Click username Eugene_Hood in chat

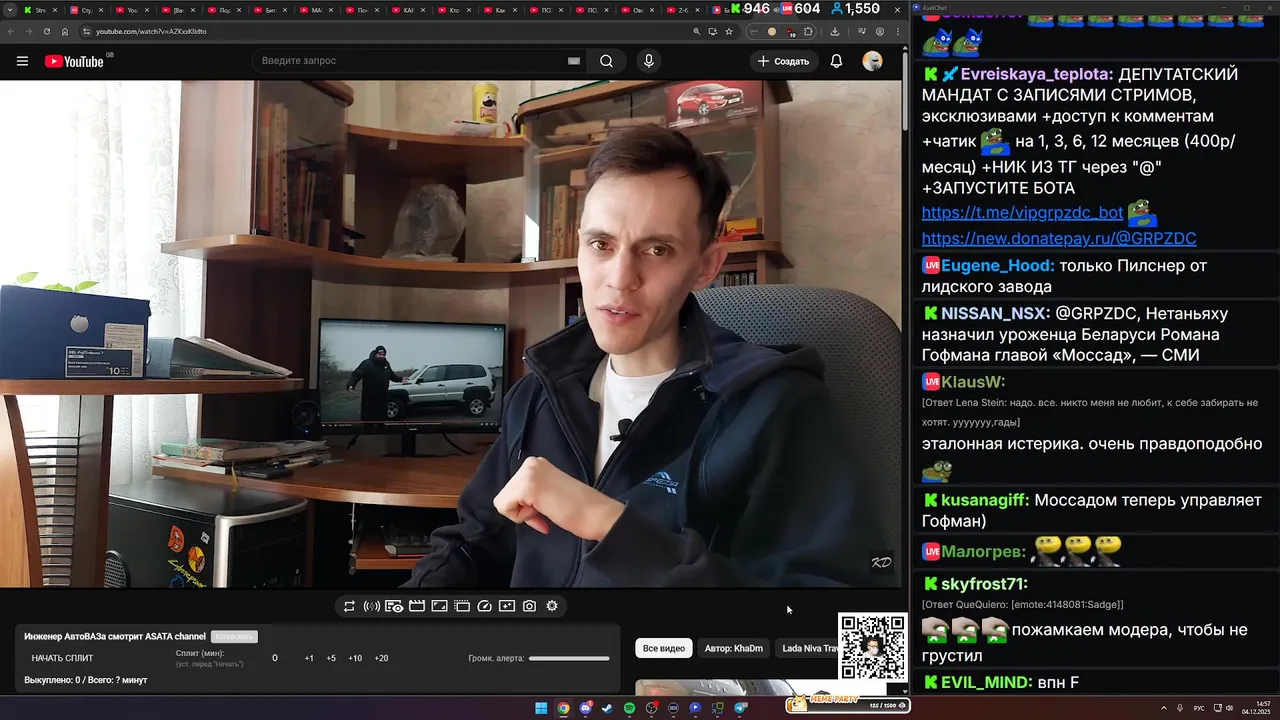click(x=997, y=266)
